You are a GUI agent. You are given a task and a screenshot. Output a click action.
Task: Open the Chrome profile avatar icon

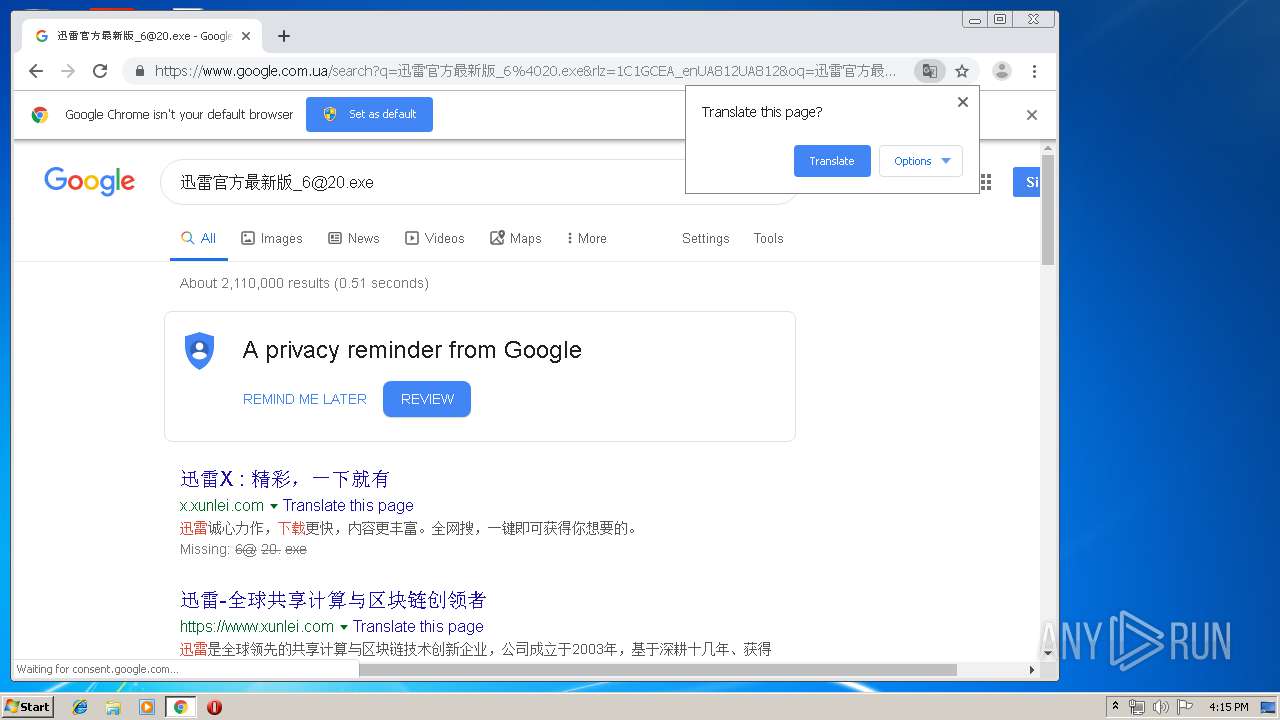pos(1002,71)
